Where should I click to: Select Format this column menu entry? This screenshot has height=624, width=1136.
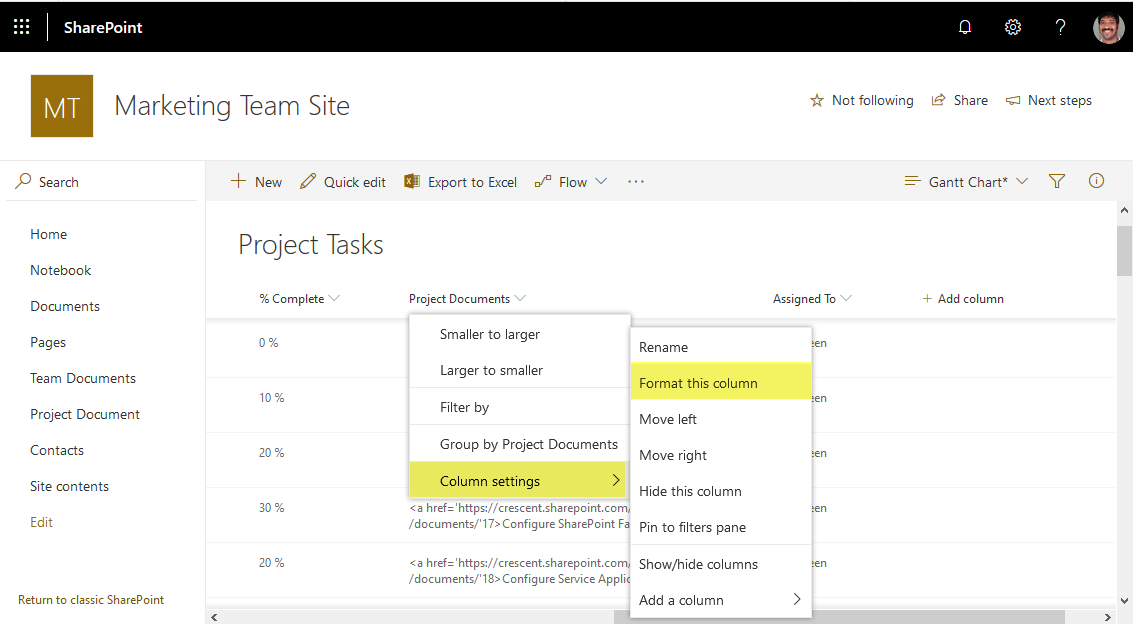tap(700, 382)
